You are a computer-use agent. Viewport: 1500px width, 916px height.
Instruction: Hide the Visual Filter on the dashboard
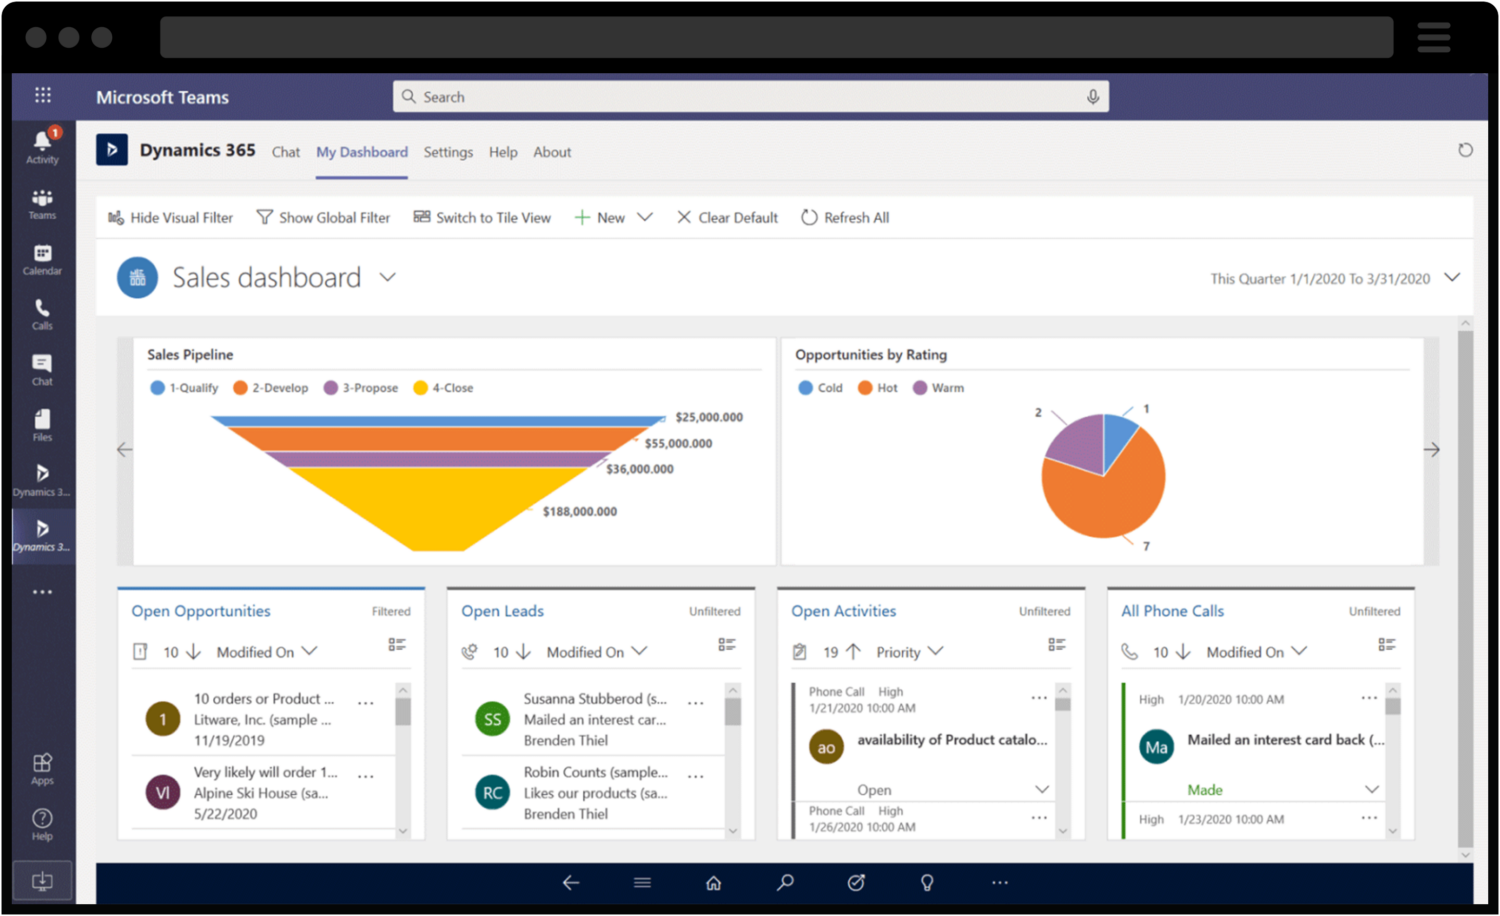click(170, 217)
